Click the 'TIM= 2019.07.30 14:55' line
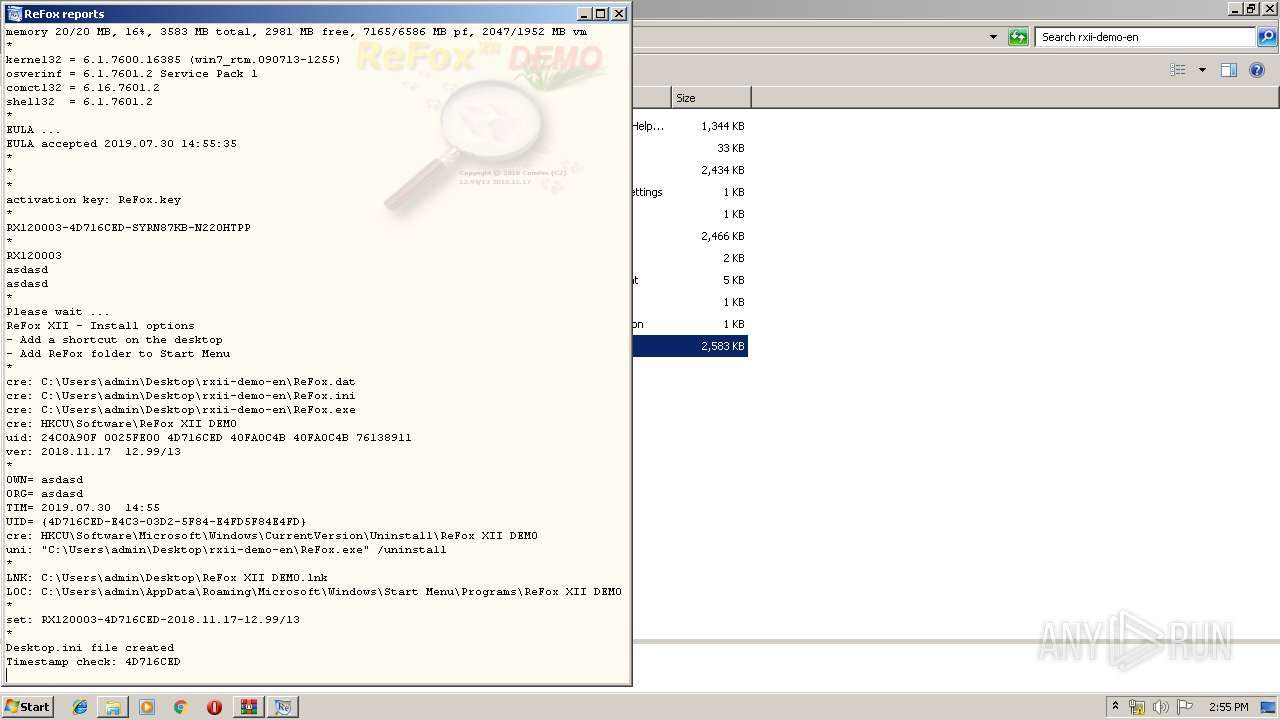The image size is (1280, 720). pos(83,508)
